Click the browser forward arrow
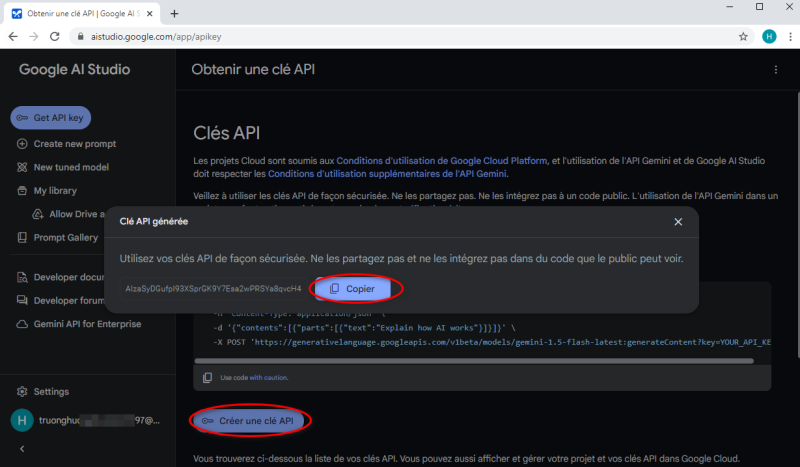 point(34,37)
